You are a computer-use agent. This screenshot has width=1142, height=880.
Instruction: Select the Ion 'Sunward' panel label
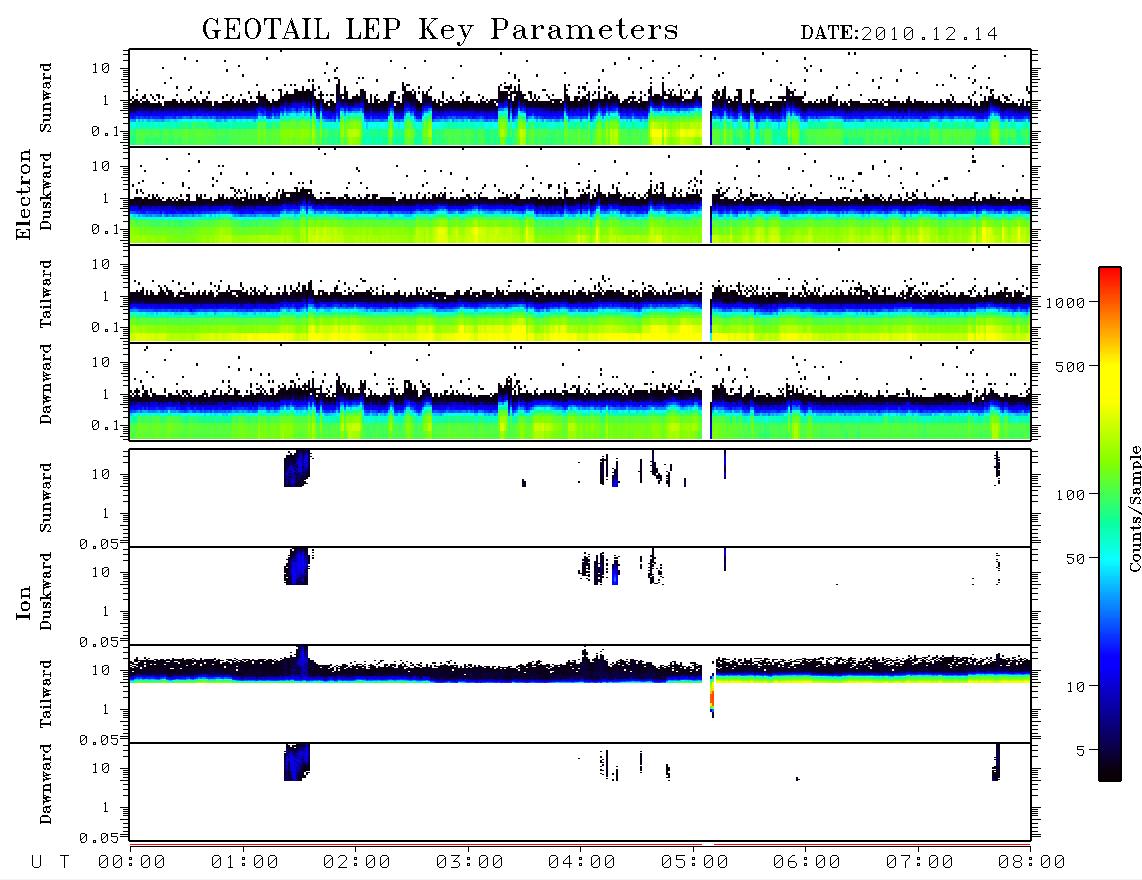click(x=46, y=498)
